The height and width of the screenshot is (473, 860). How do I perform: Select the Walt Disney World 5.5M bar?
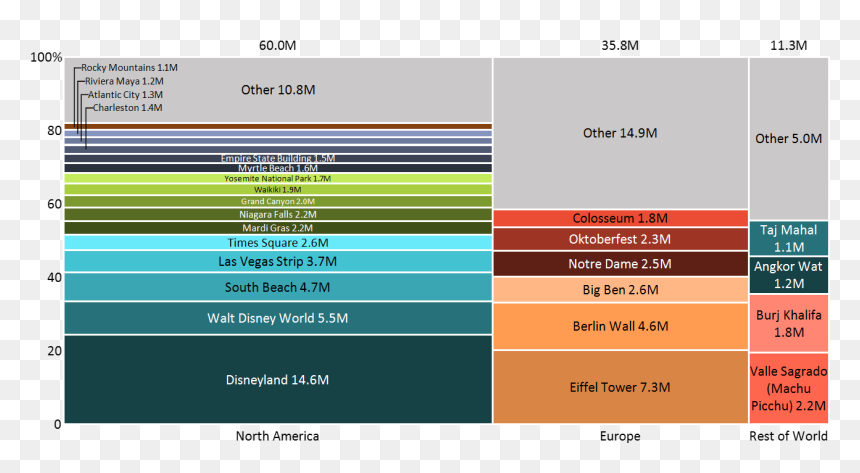(x=278, y=318)
